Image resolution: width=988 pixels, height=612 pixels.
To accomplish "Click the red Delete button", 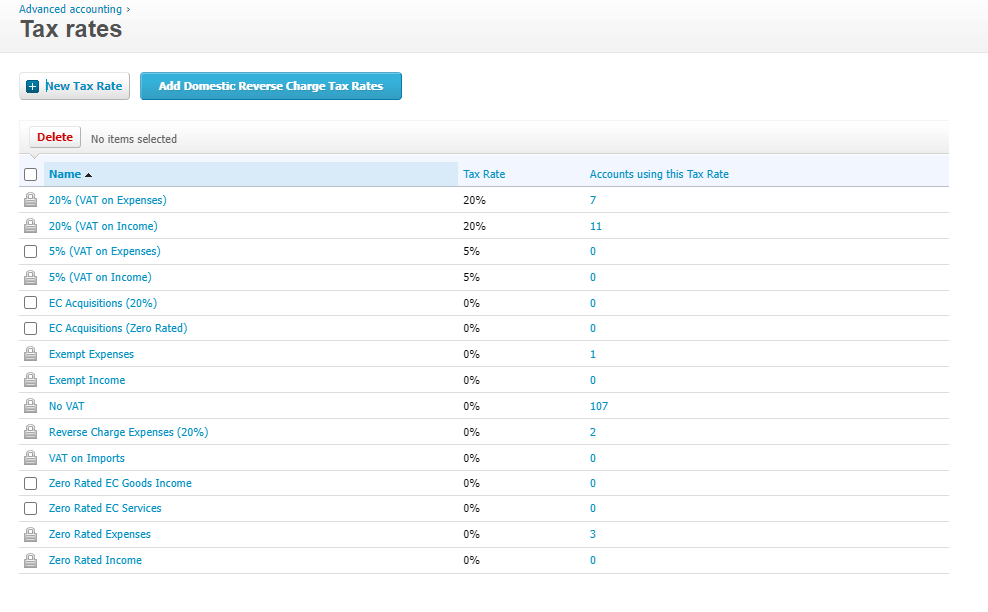I will click(55, 137).
